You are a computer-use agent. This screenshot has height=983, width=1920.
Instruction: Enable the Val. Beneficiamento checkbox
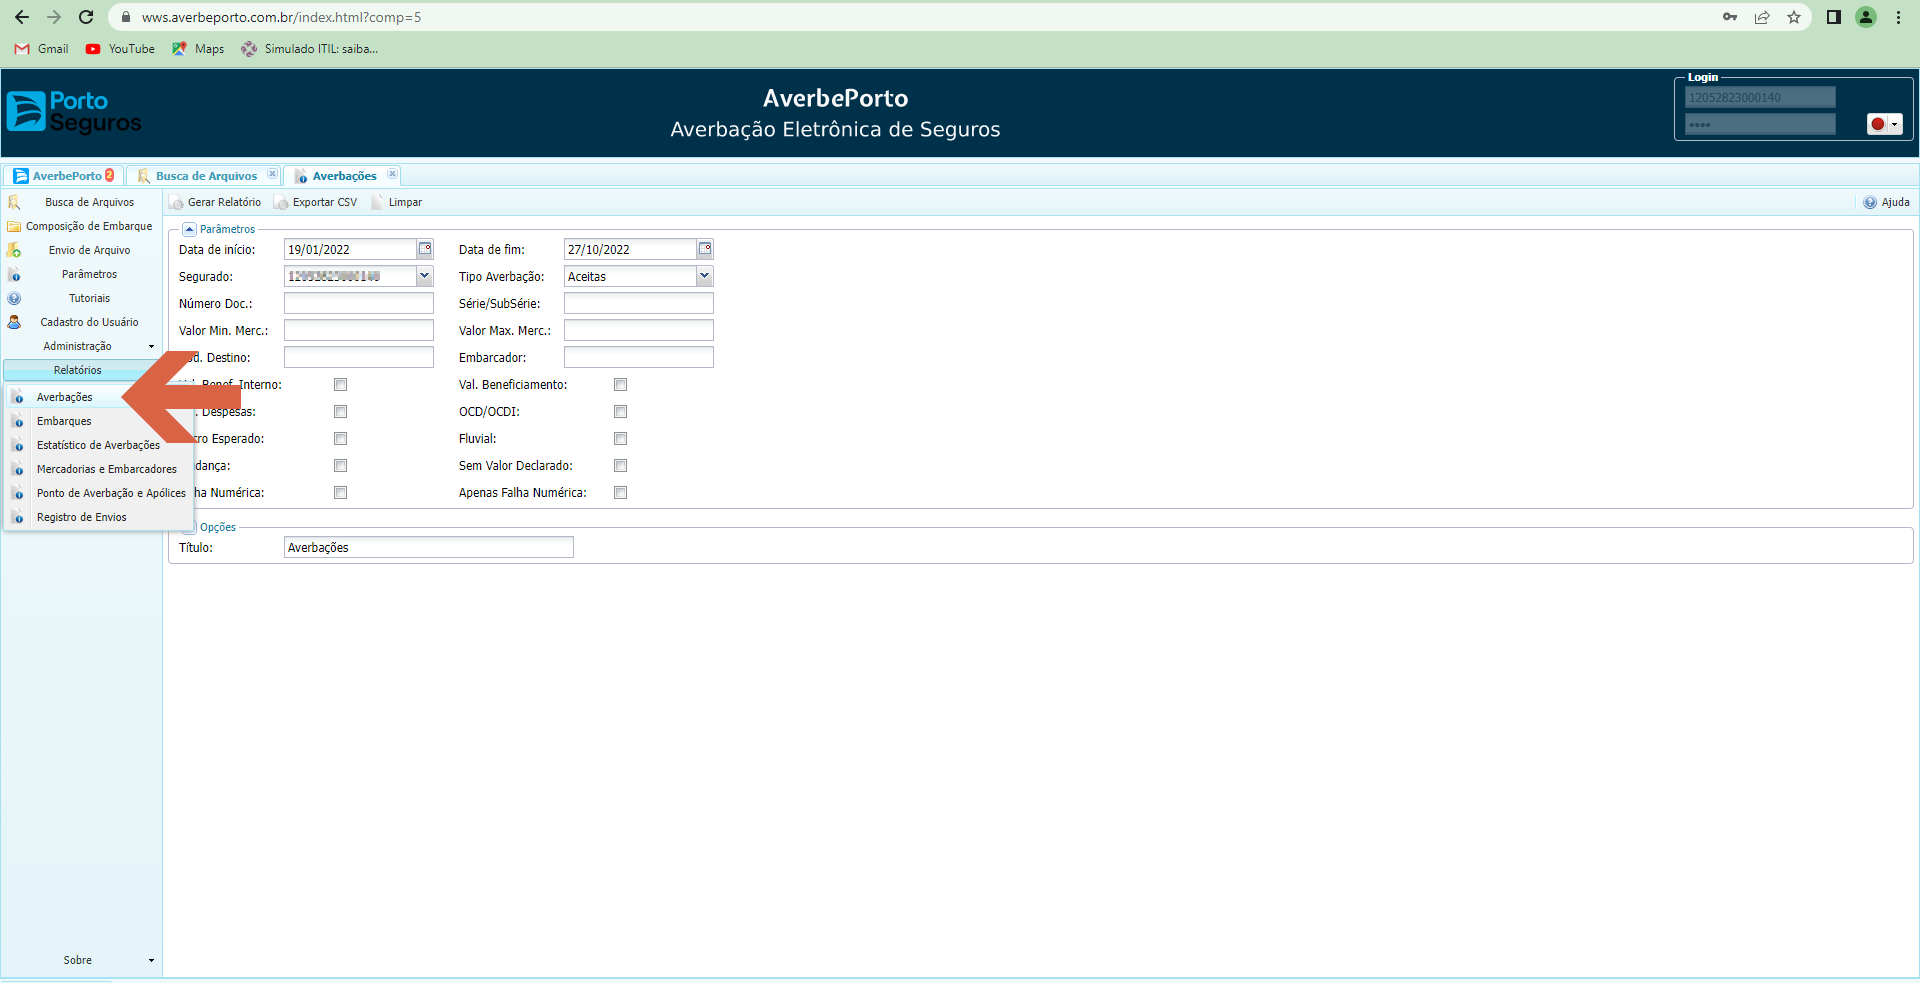coord(620,385)
